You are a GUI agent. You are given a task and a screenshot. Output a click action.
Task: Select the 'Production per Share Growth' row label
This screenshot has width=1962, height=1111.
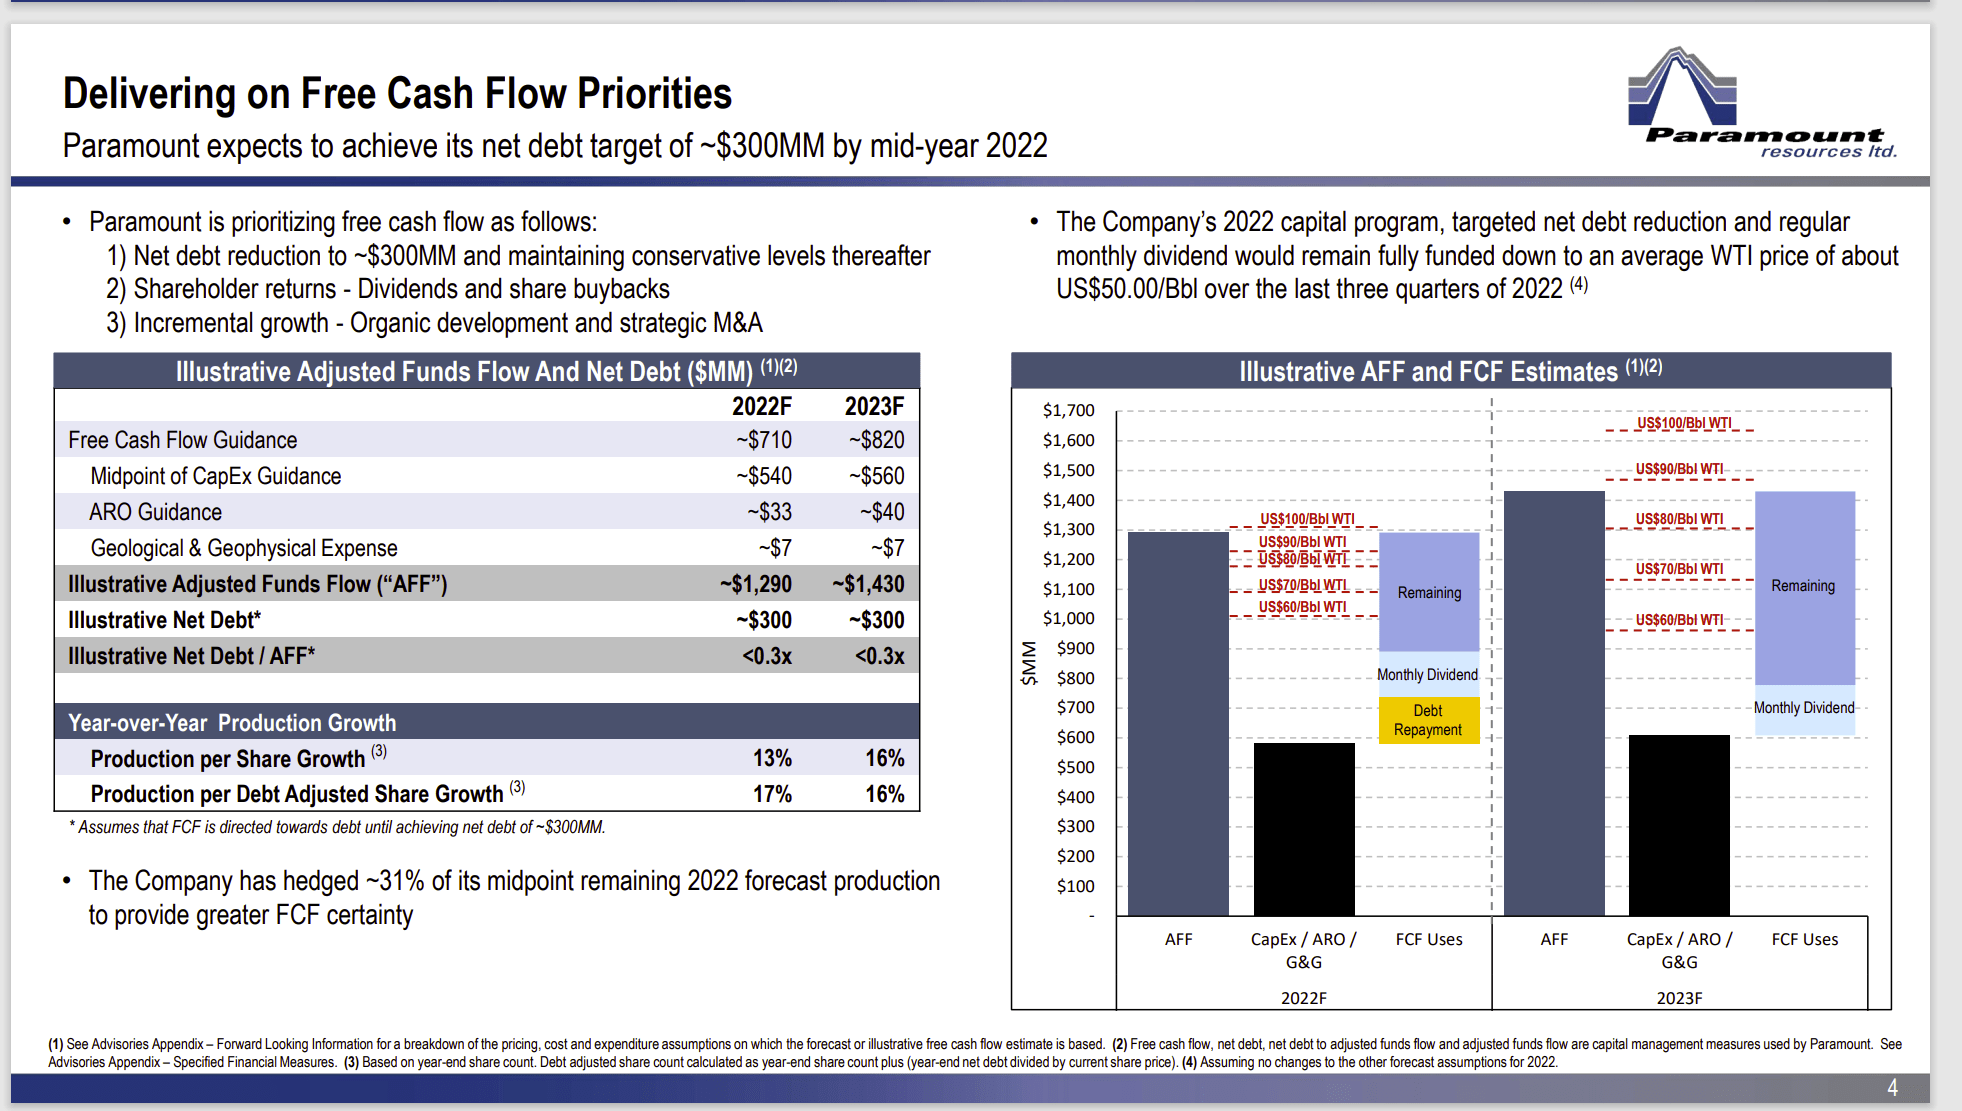click(x=228, y=759)
